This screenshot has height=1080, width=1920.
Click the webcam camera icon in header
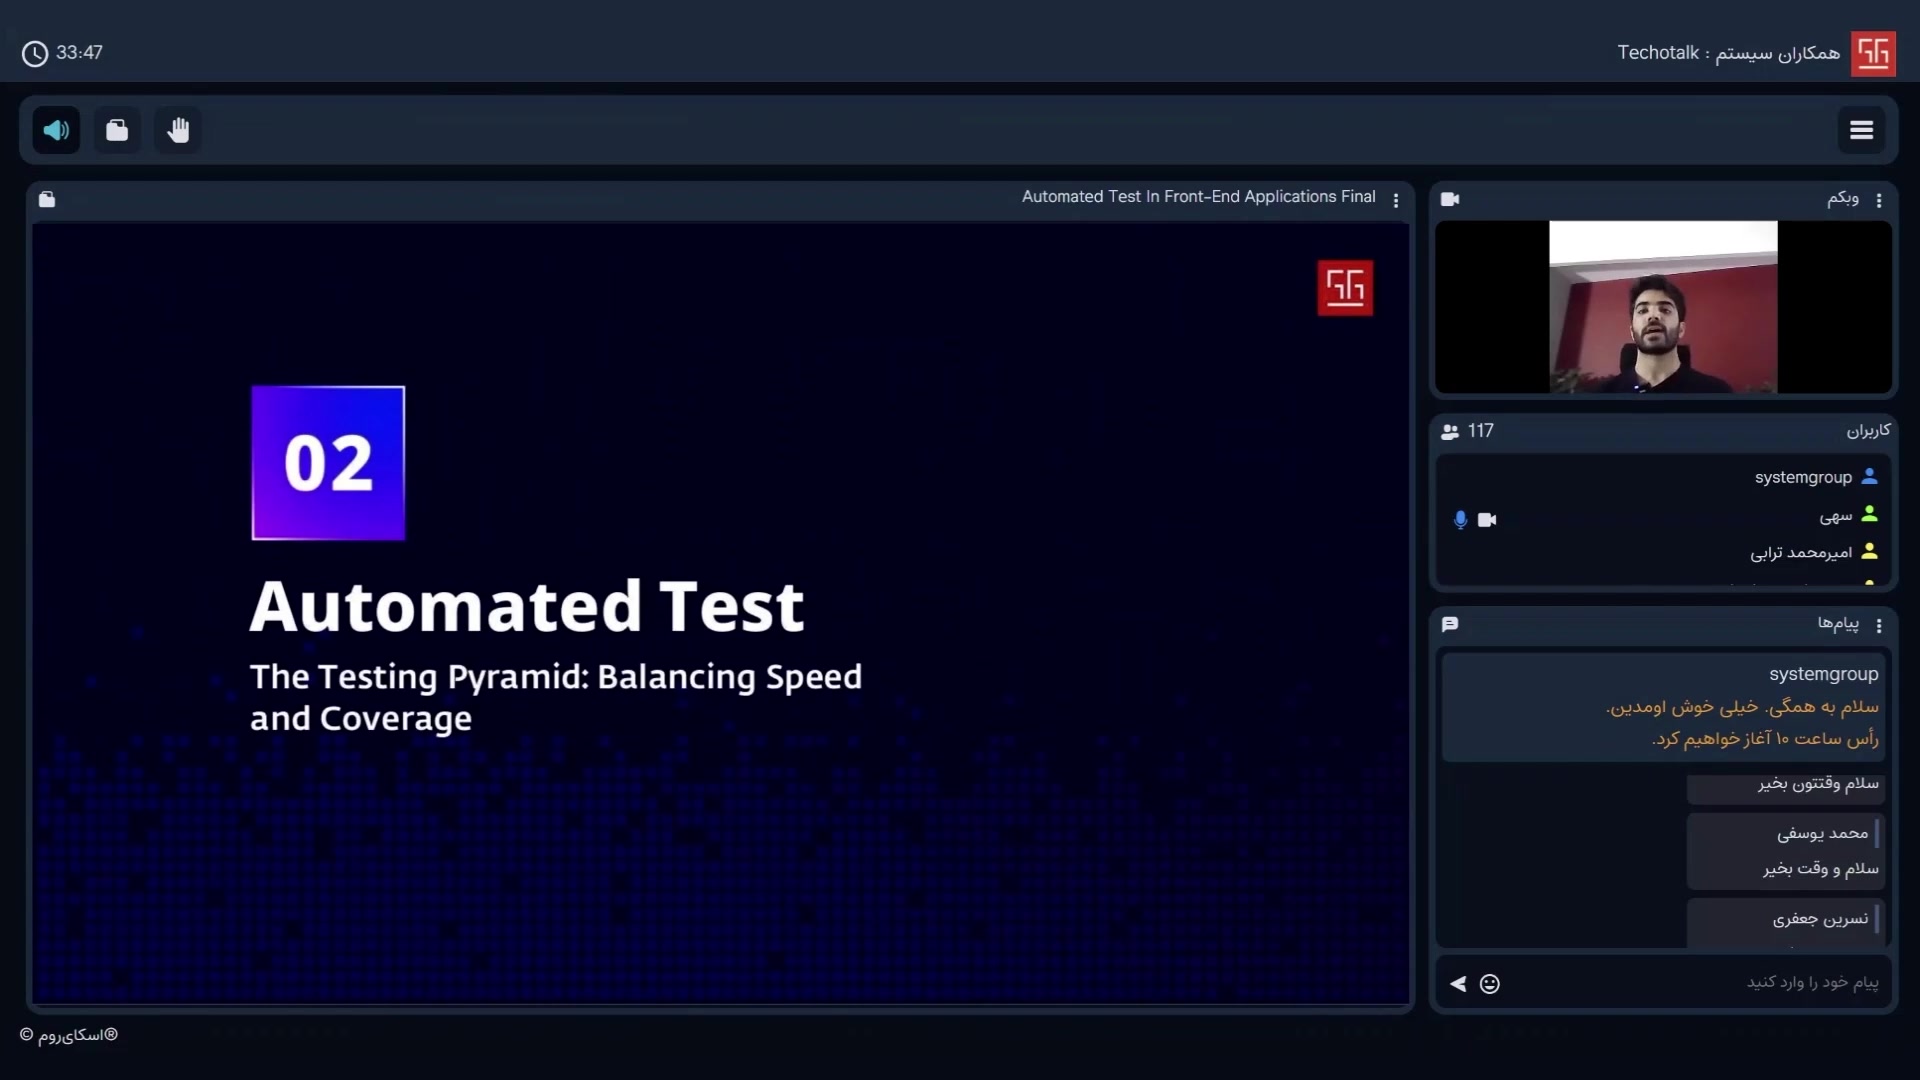1450,199
